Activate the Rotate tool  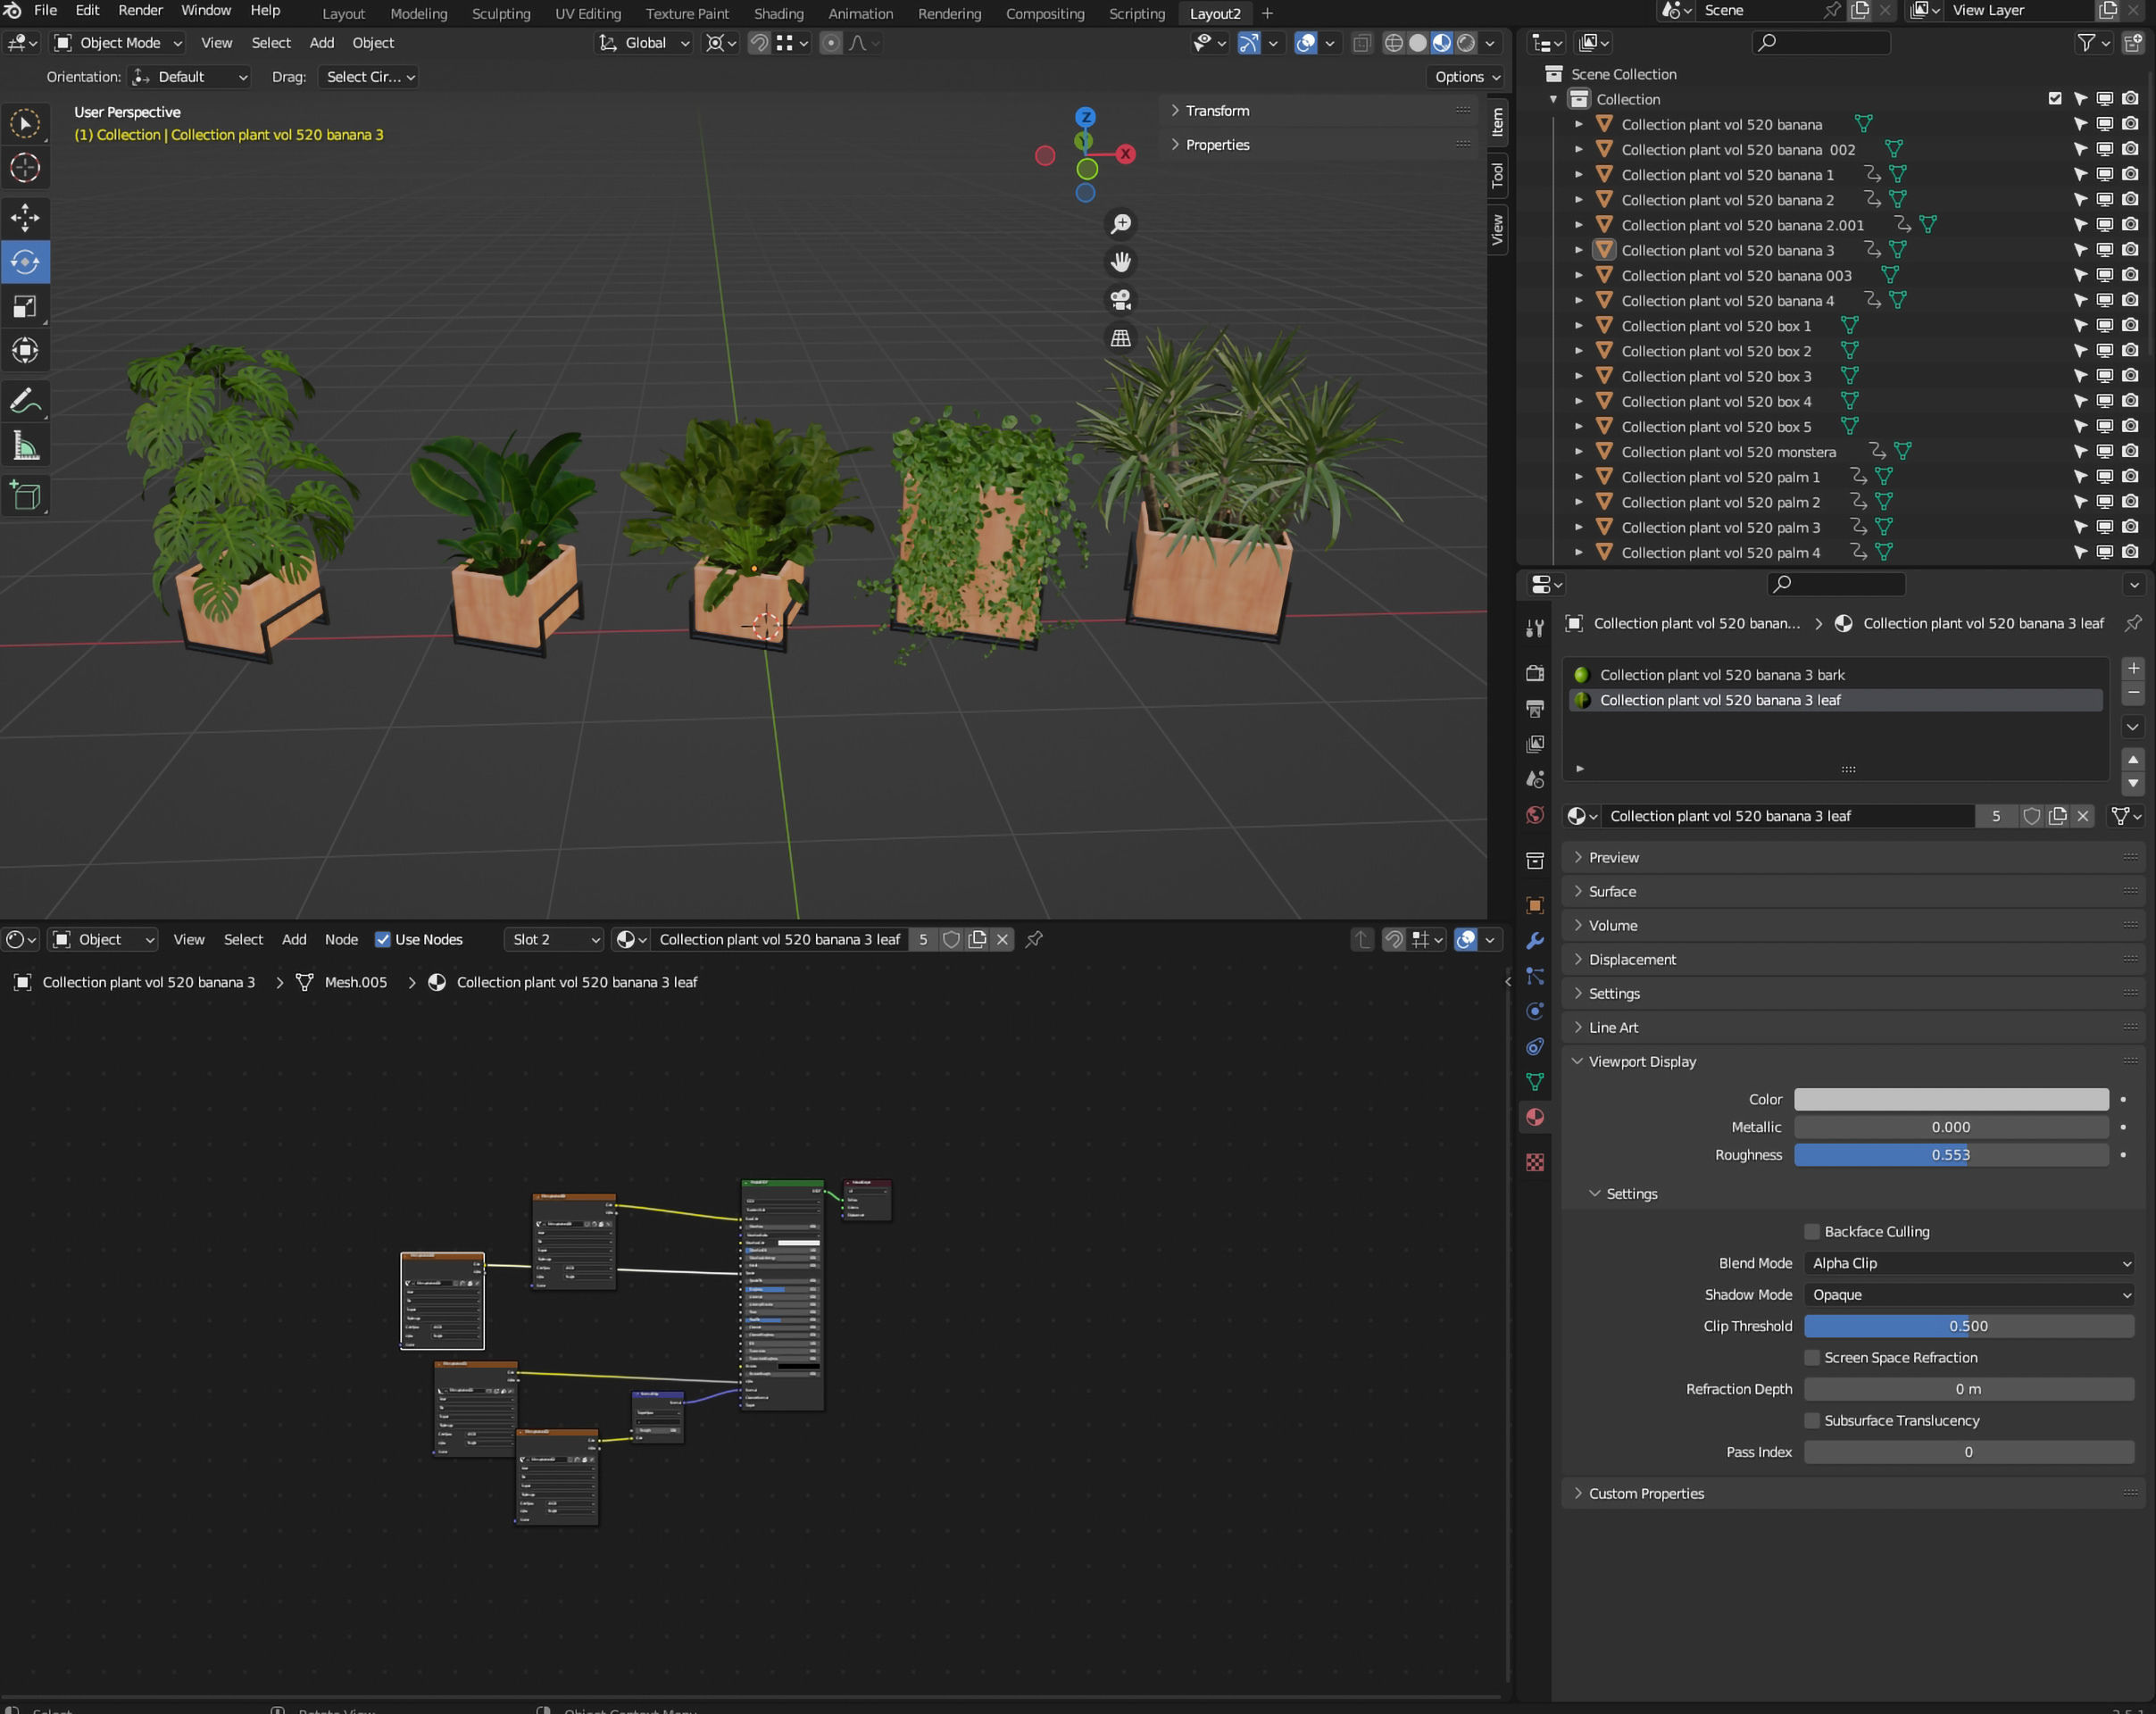tap(25, 262)
